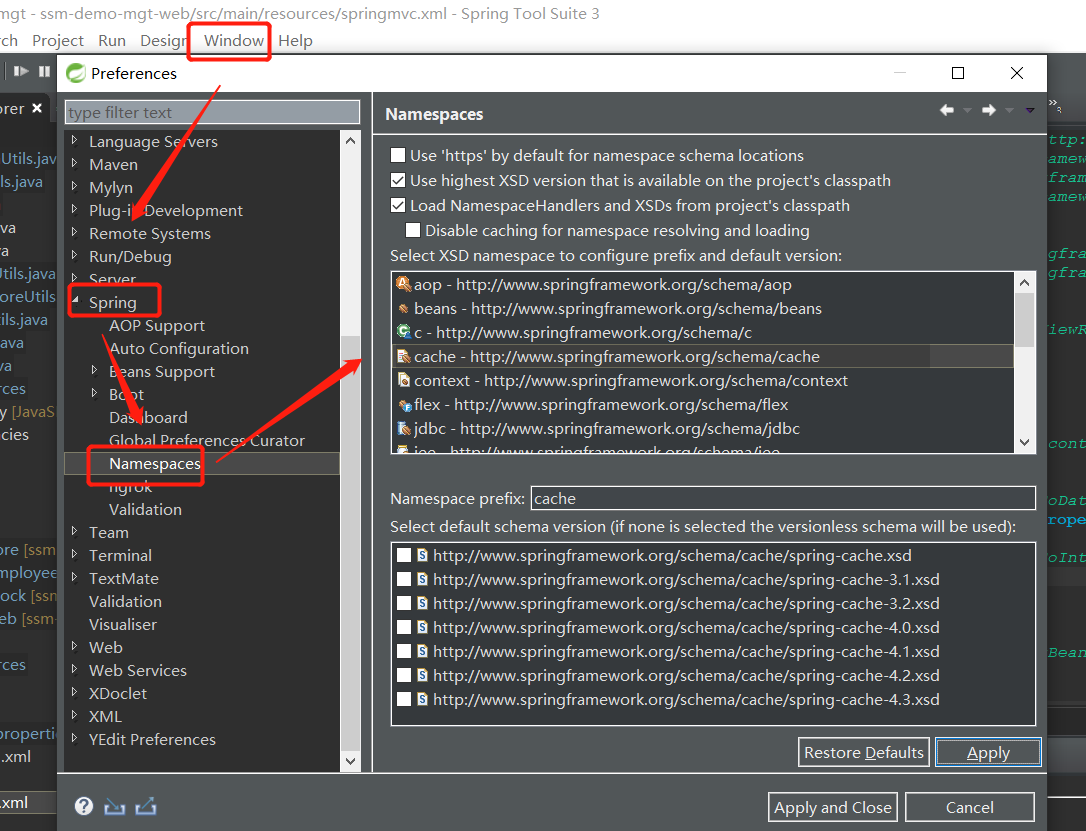
Task: Enable 'https' by default for schema locations
Action: [398, 155]
